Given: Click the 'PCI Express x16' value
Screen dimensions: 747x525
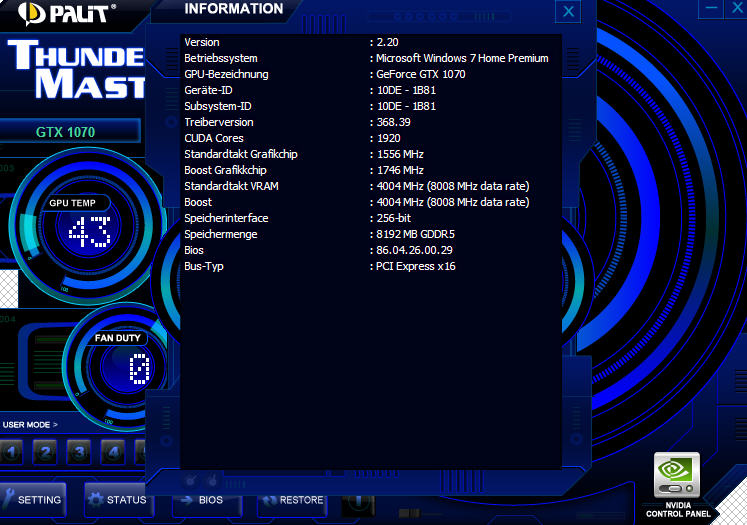Looking at the screenshot, I should pos(415,266).
